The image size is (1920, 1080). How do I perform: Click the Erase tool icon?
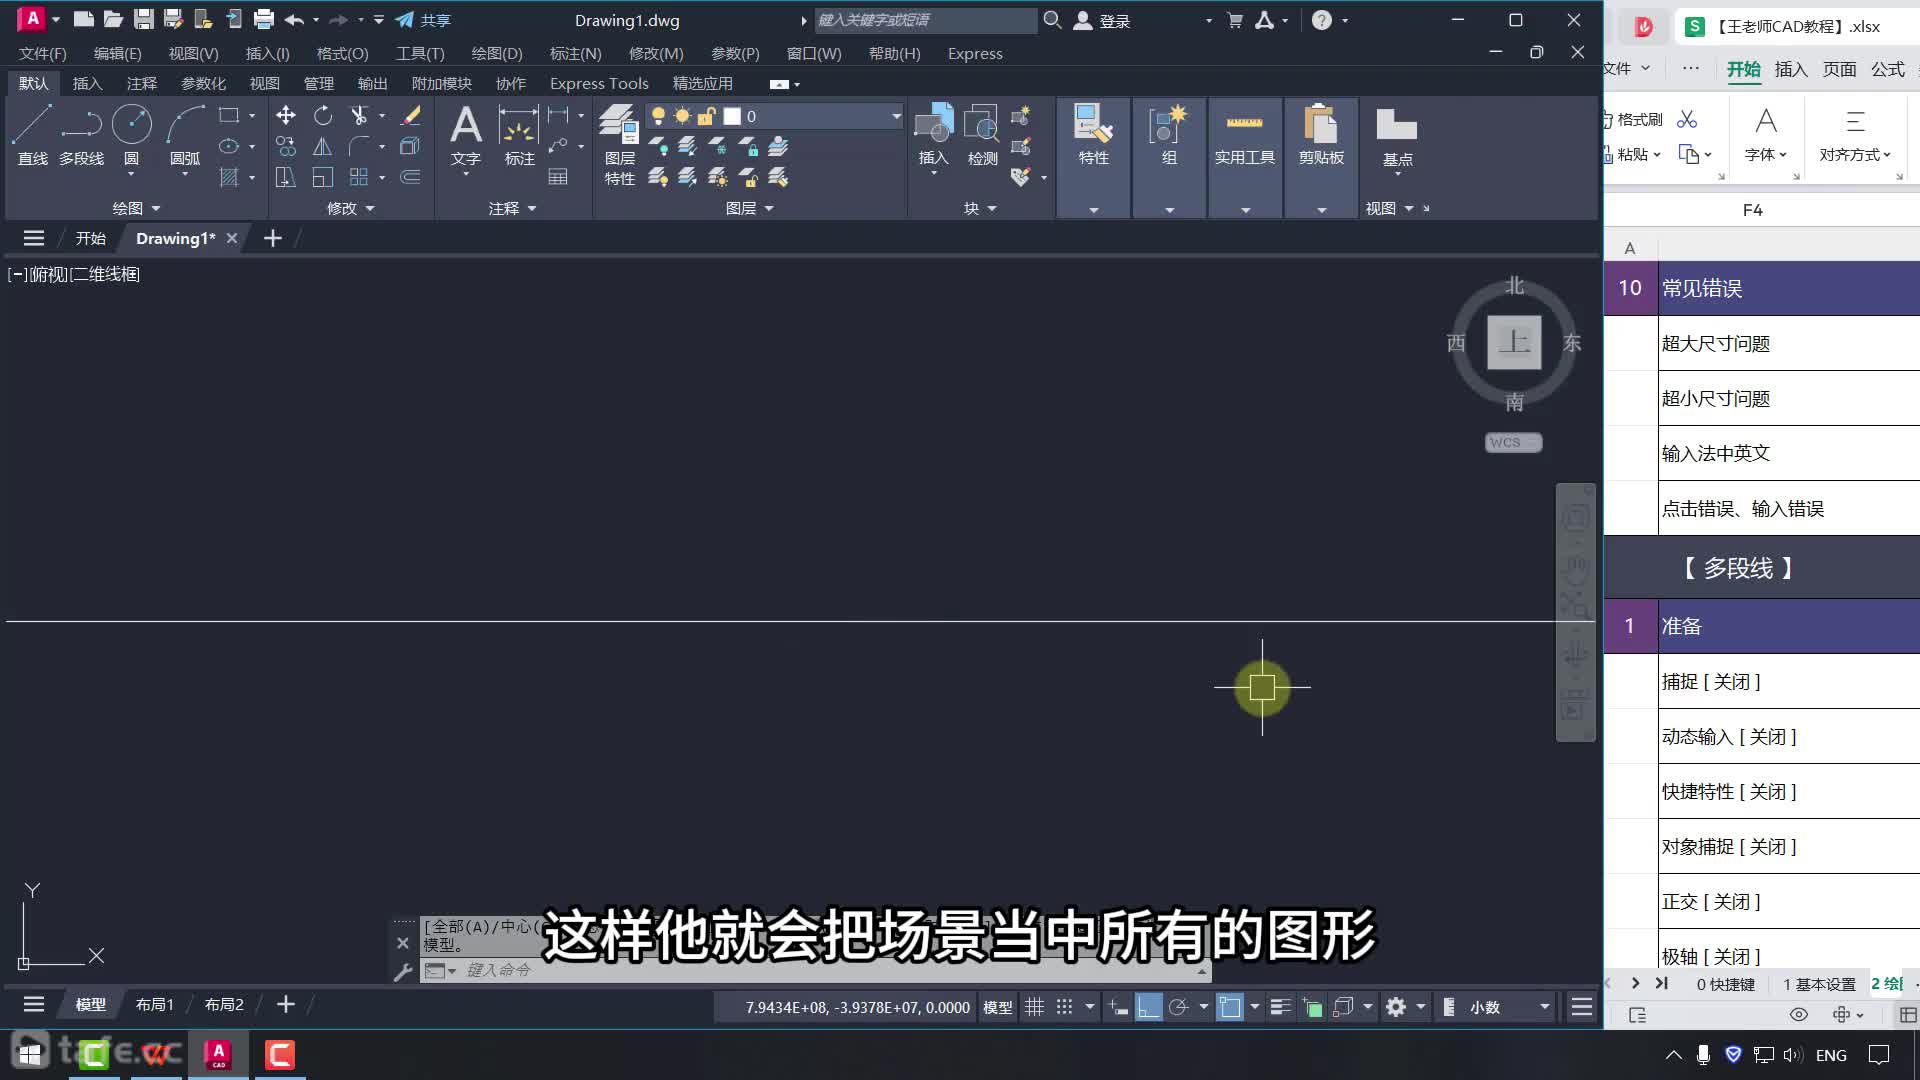410,116
